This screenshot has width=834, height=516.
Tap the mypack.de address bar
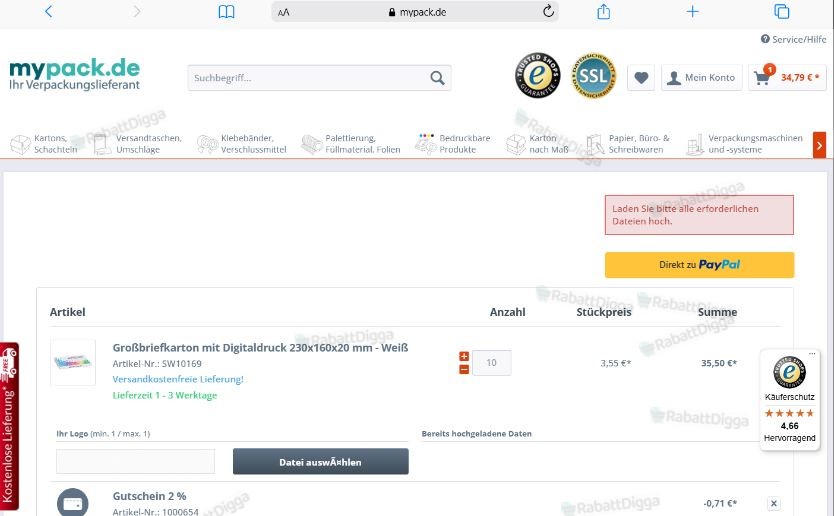click(415, 12)
